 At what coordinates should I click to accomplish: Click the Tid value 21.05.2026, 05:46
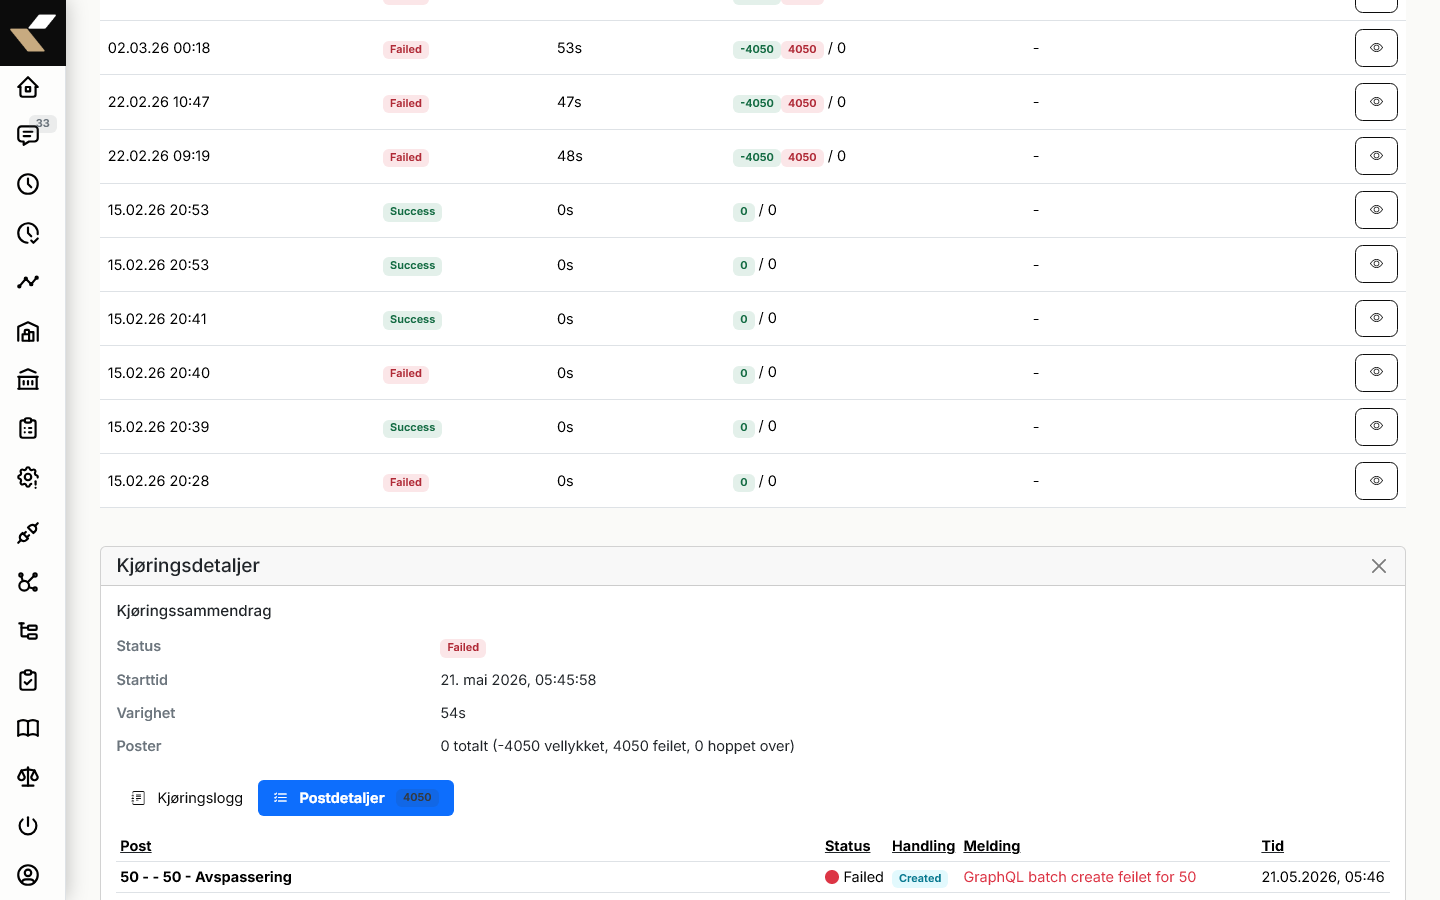[x=1323, y=877]
